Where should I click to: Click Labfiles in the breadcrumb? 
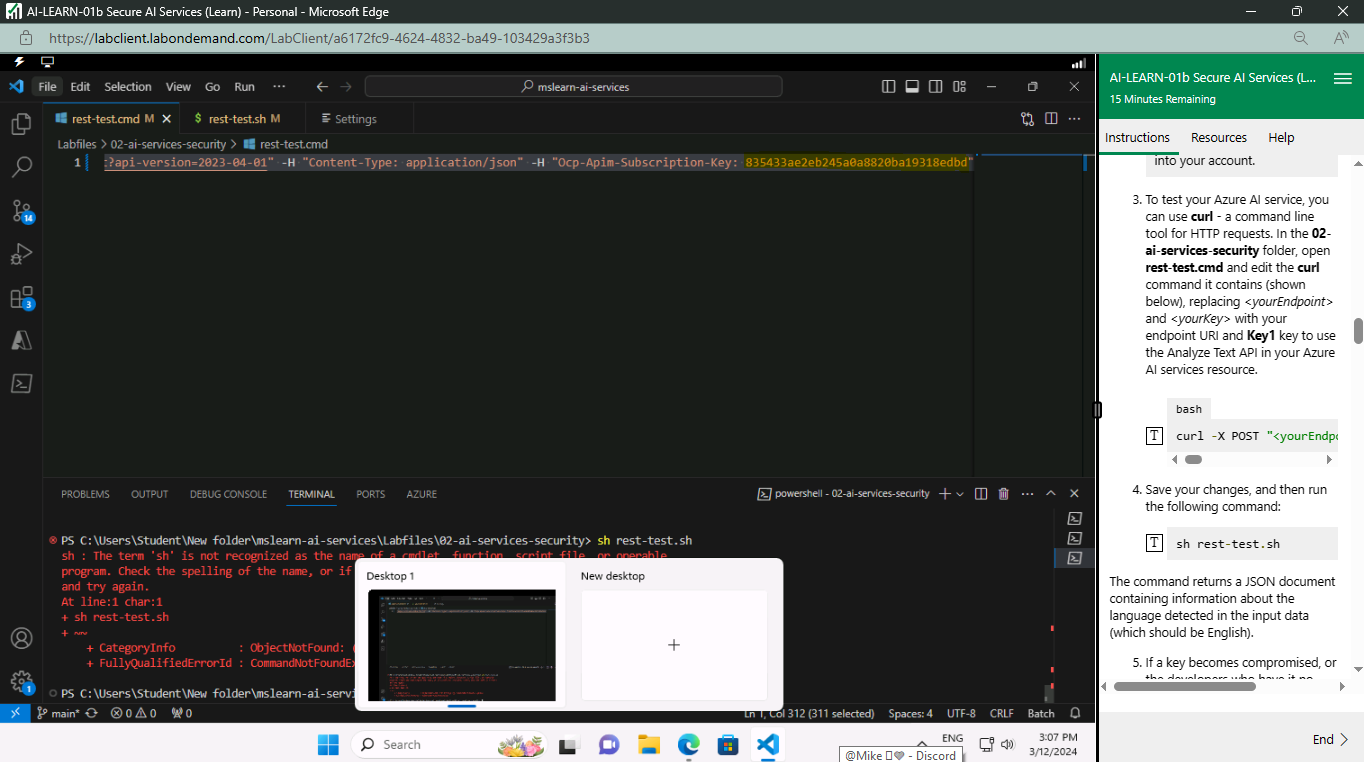tap(77, 144)
